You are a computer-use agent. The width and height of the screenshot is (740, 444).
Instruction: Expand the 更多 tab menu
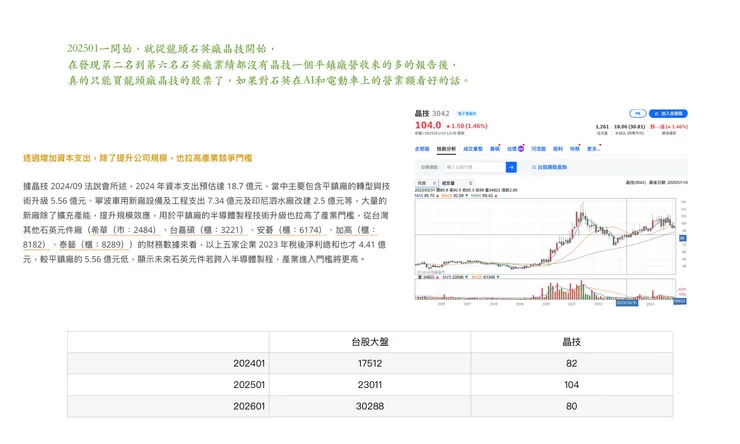coord(593,149)
